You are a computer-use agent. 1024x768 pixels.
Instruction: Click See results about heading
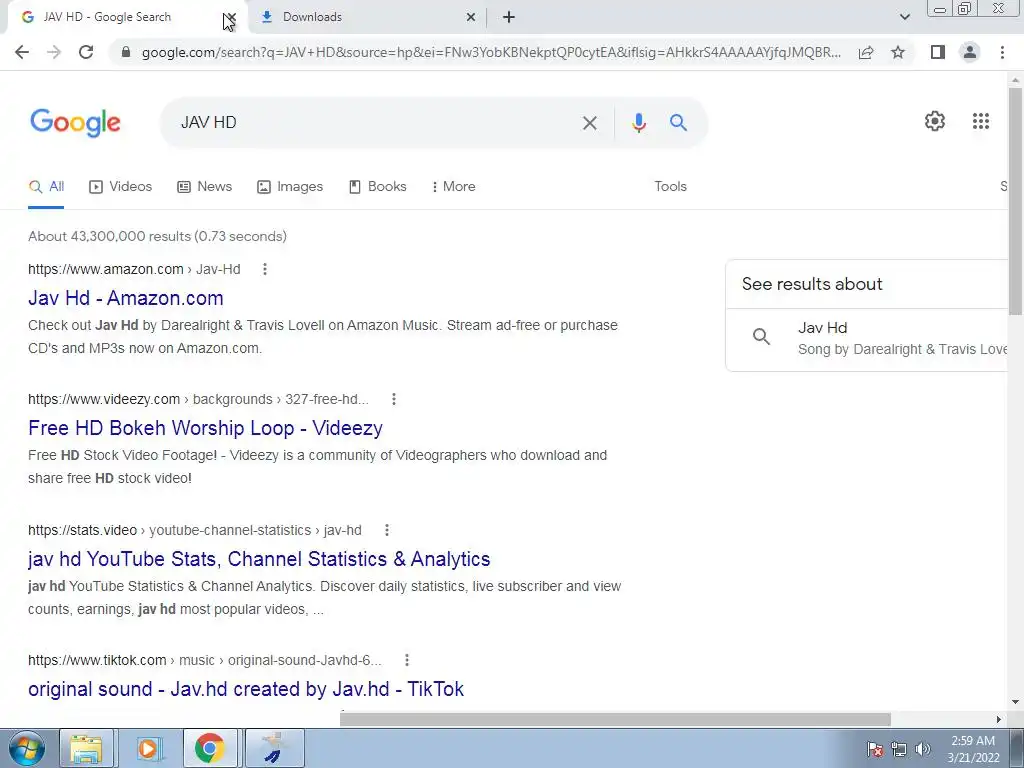coord(812,284)
